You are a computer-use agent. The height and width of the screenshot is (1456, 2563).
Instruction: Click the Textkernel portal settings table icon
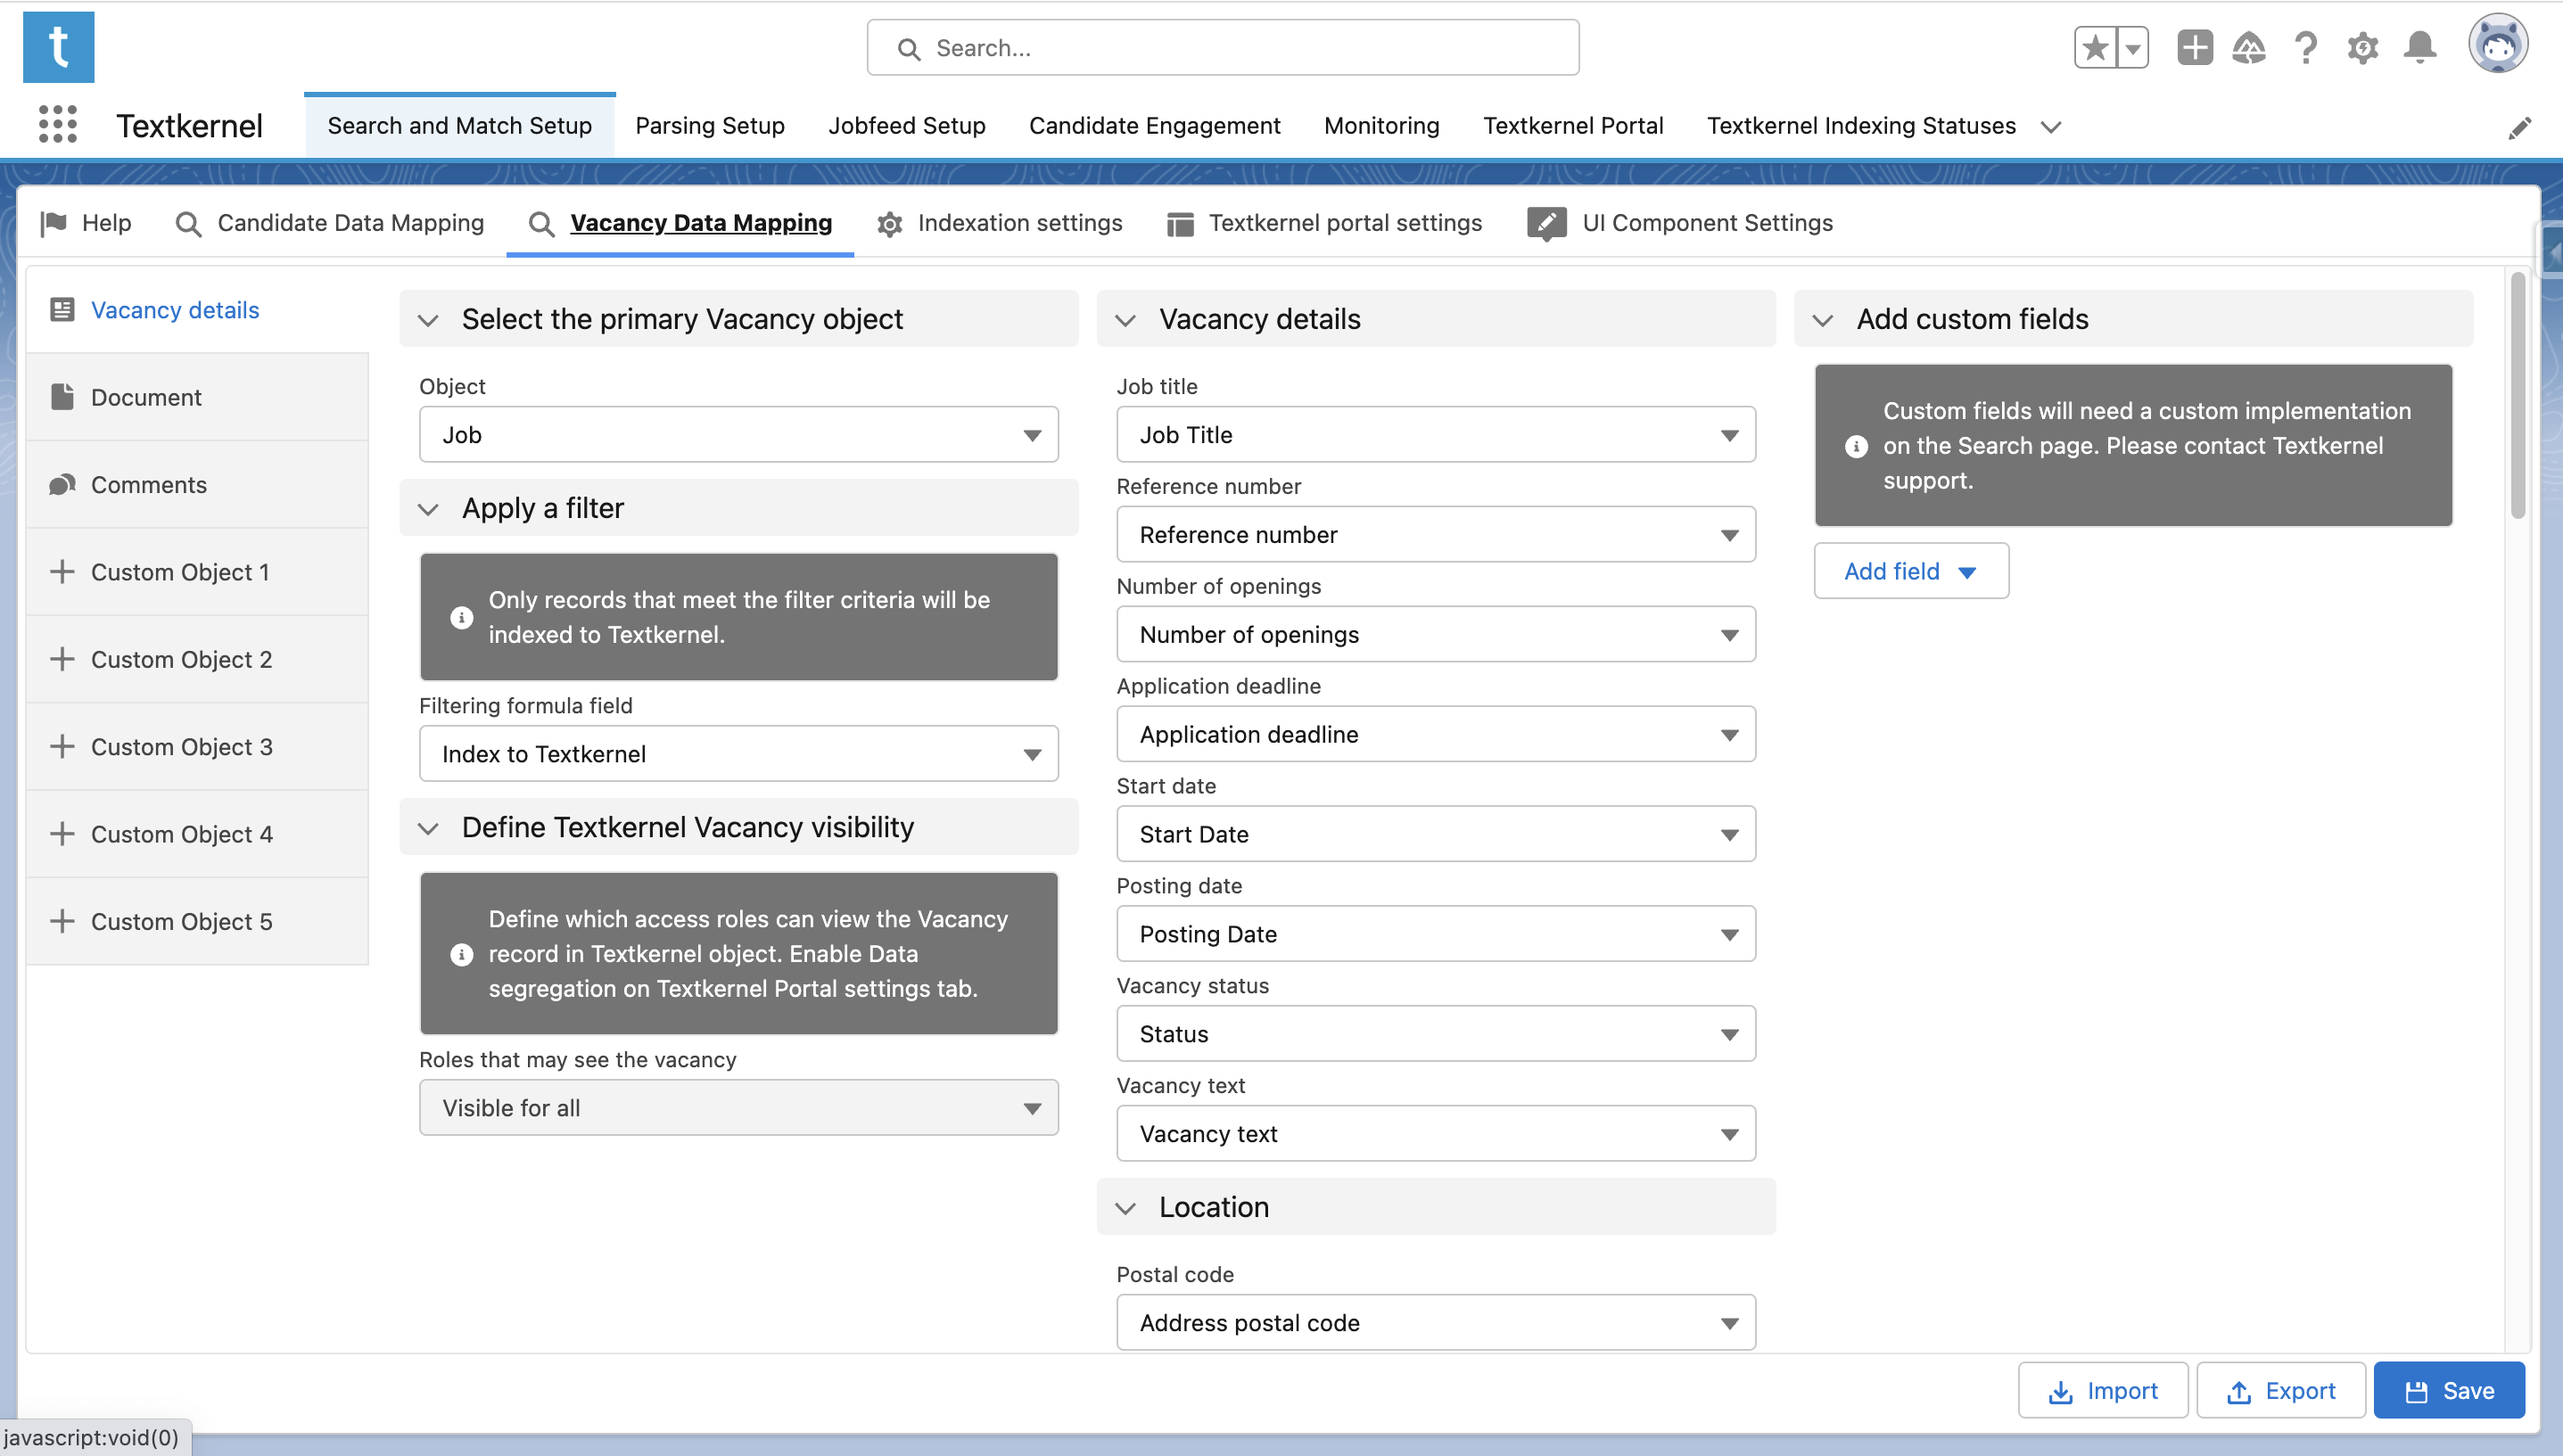click(x=1180, y=224)
